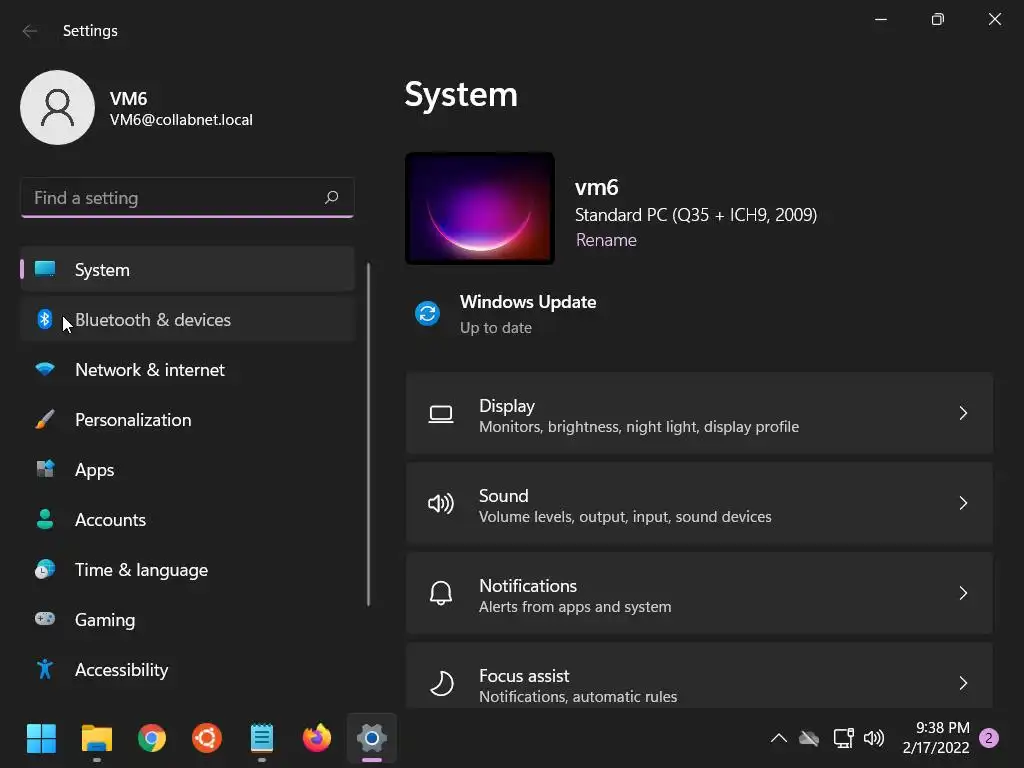Click the Network wifi icon in sidebar
This screenshot has width=1024, height=768.
(45, 369)
